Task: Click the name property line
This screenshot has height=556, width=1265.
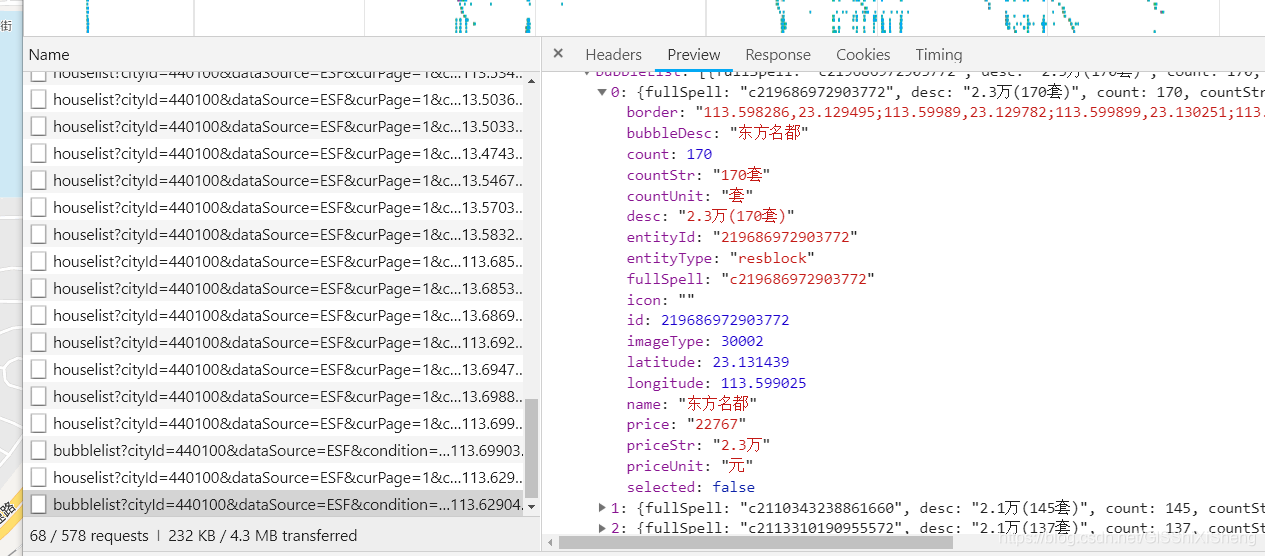Action: [x=692, y=404]
